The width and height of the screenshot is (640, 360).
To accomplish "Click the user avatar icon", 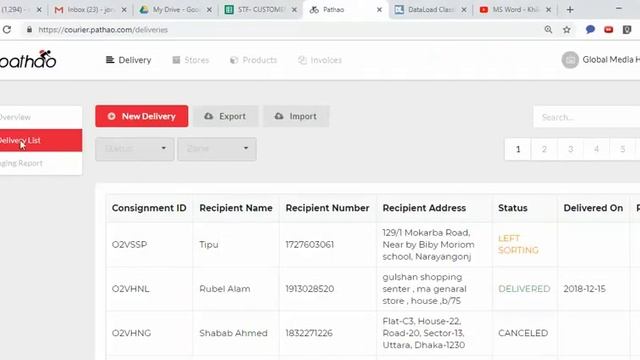I will (570, 60).
